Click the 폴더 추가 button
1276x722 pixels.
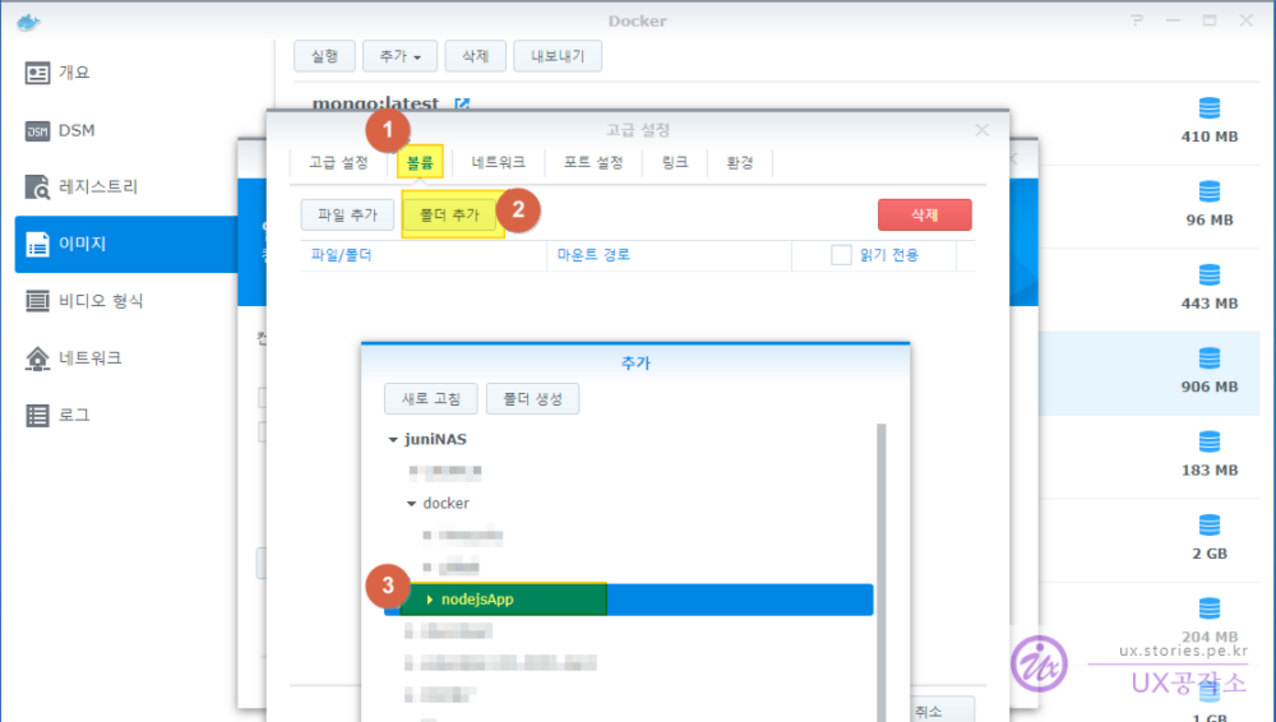[449, 215]
